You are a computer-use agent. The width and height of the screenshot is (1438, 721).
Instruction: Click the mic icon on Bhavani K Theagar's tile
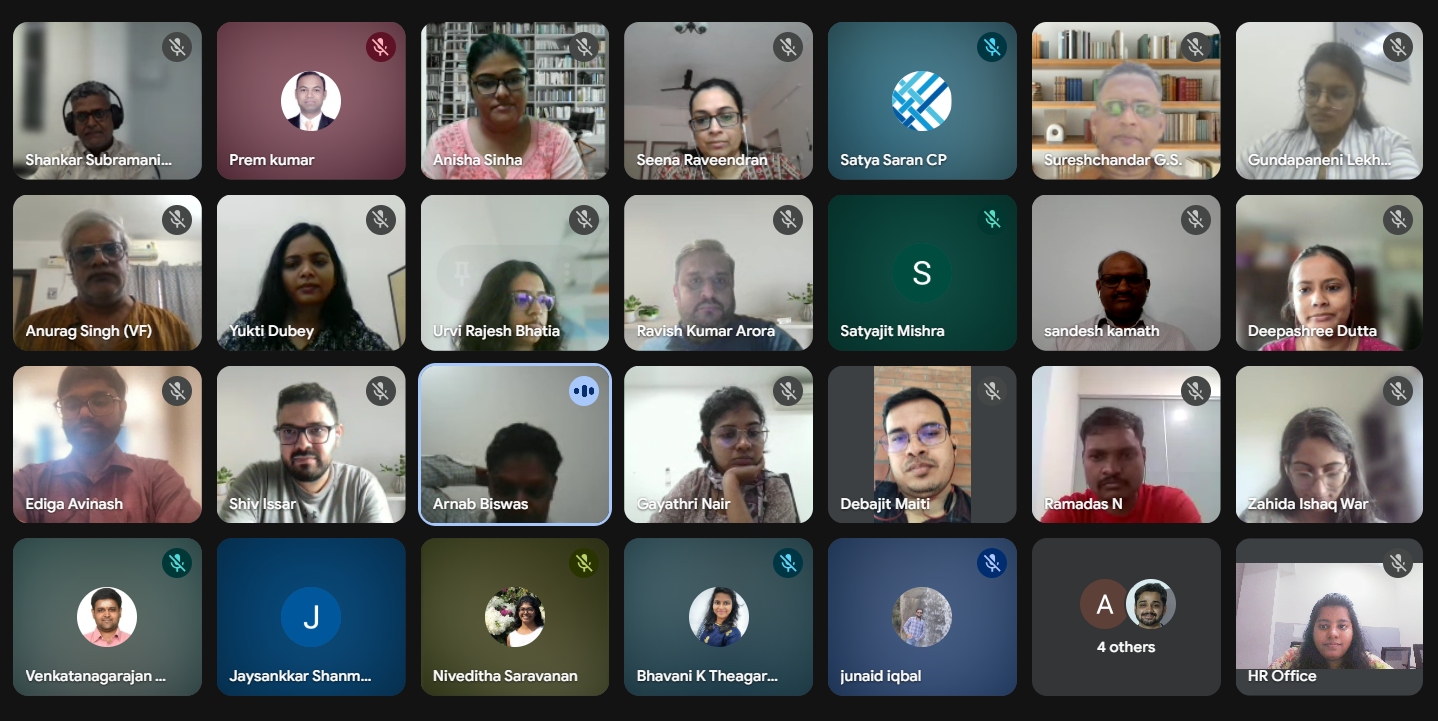pyautogui.click(x=787, y=564)
